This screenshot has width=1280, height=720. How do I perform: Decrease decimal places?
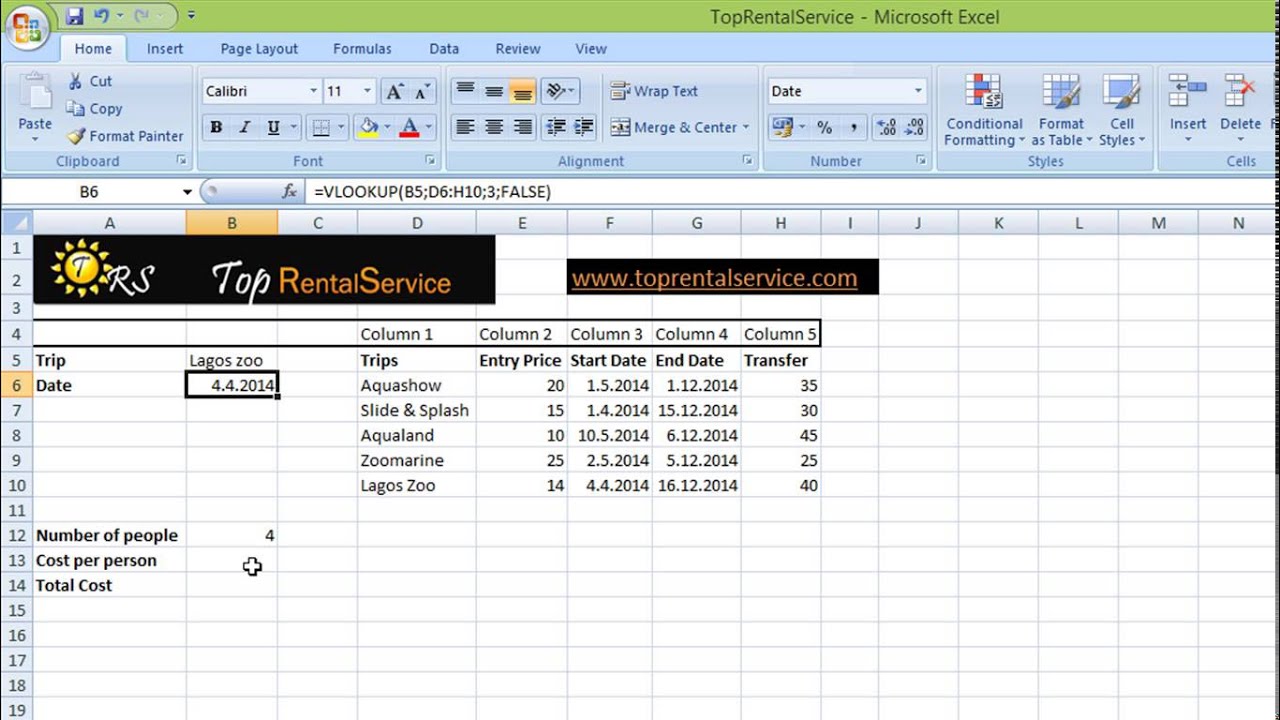[914, 127]
